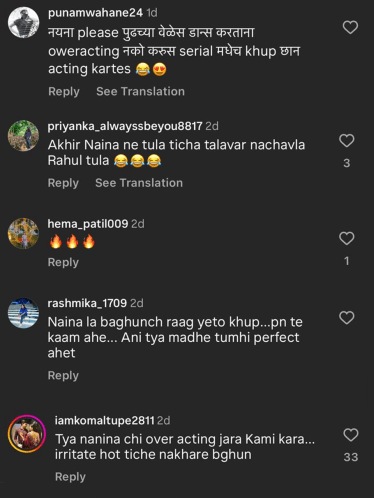See translation of priyanka's Rahul comment
The height and width of the screenshot is (498, 374).
pos(139,183)
